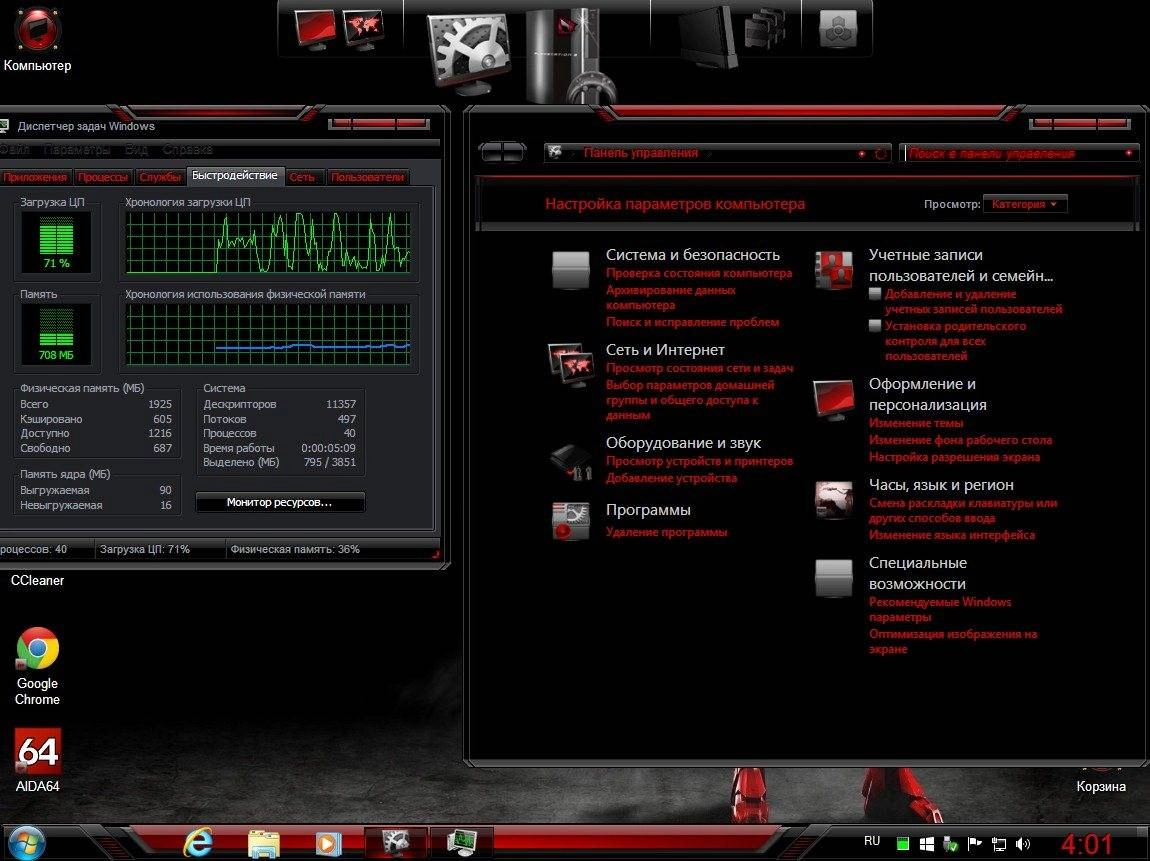Open the Корзина desktop icon
This screenshot has height=861, width=1150.
coord(1101,780)
